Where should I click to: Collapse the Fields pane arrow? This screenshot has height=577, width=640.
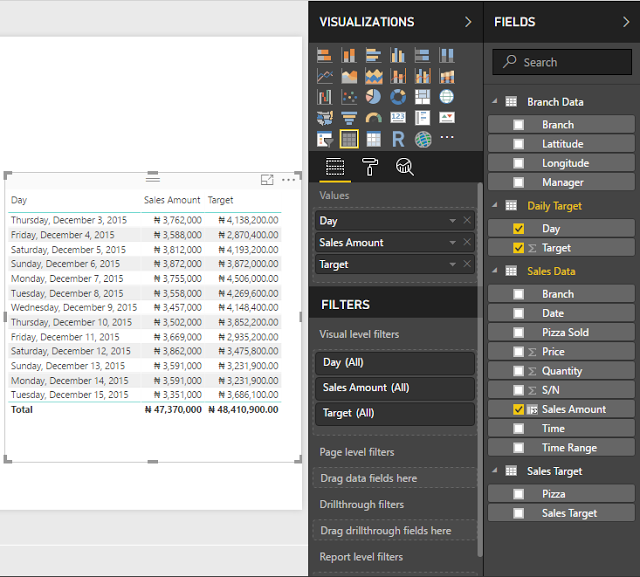pos(626,22)
